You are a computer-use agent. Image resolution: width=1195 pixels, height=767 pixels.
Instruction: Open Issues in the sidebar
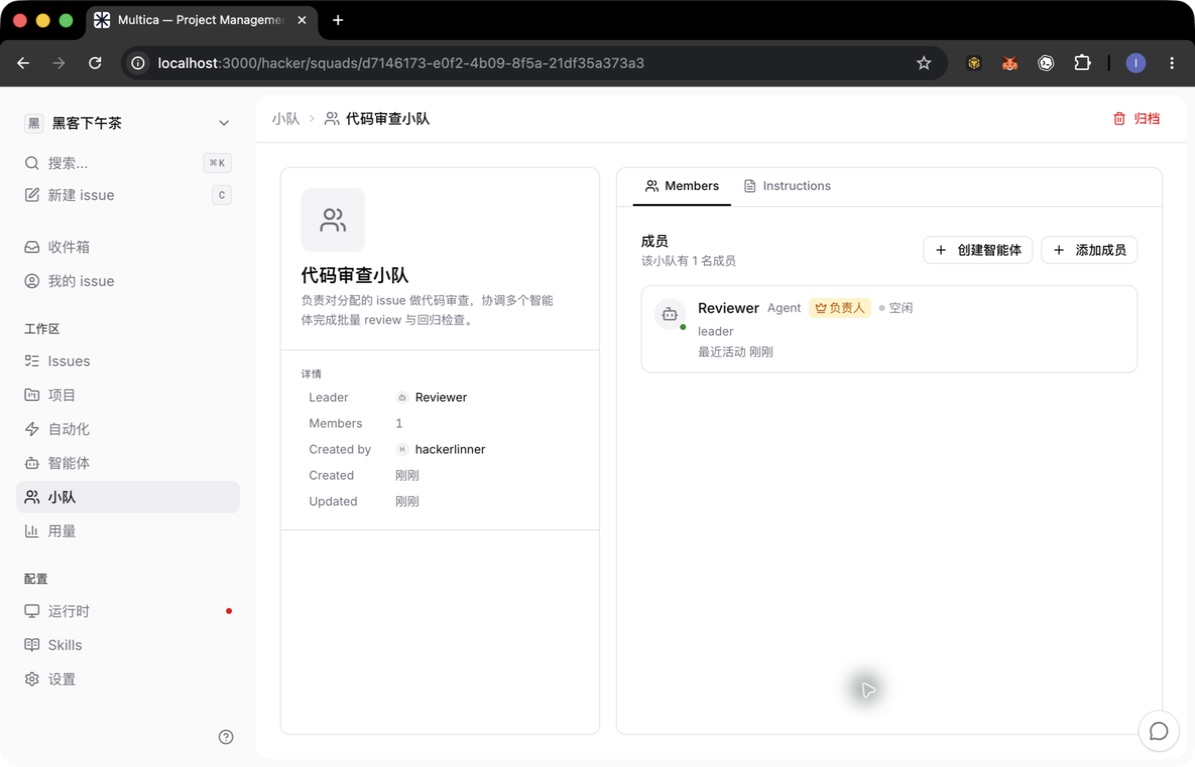coord(127,361)
